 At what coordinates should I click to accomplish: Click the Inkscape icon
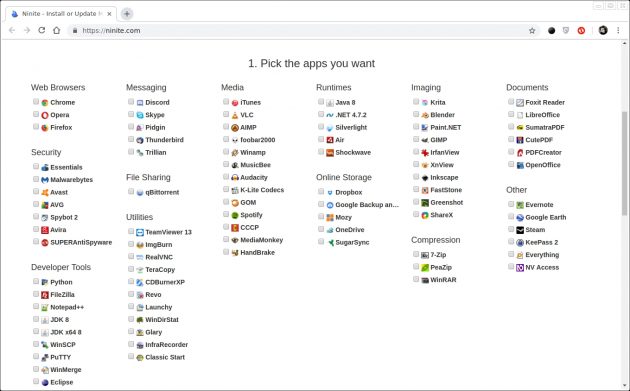[425, 178]
